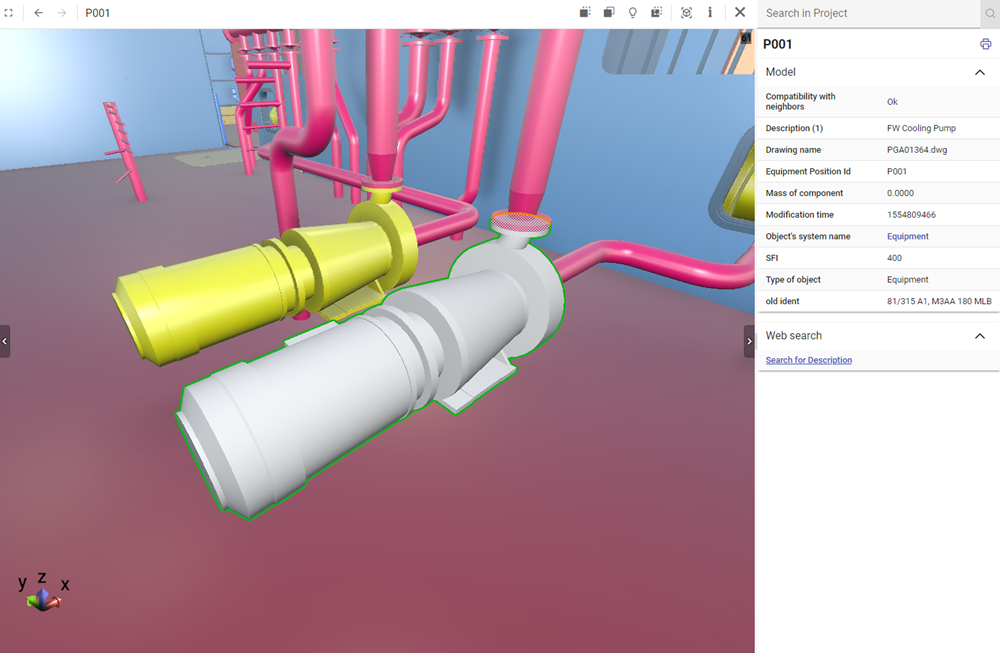The image size is (1000, 653).
Task: Print P001 properties with printer icon
Action: click(986, 44)
